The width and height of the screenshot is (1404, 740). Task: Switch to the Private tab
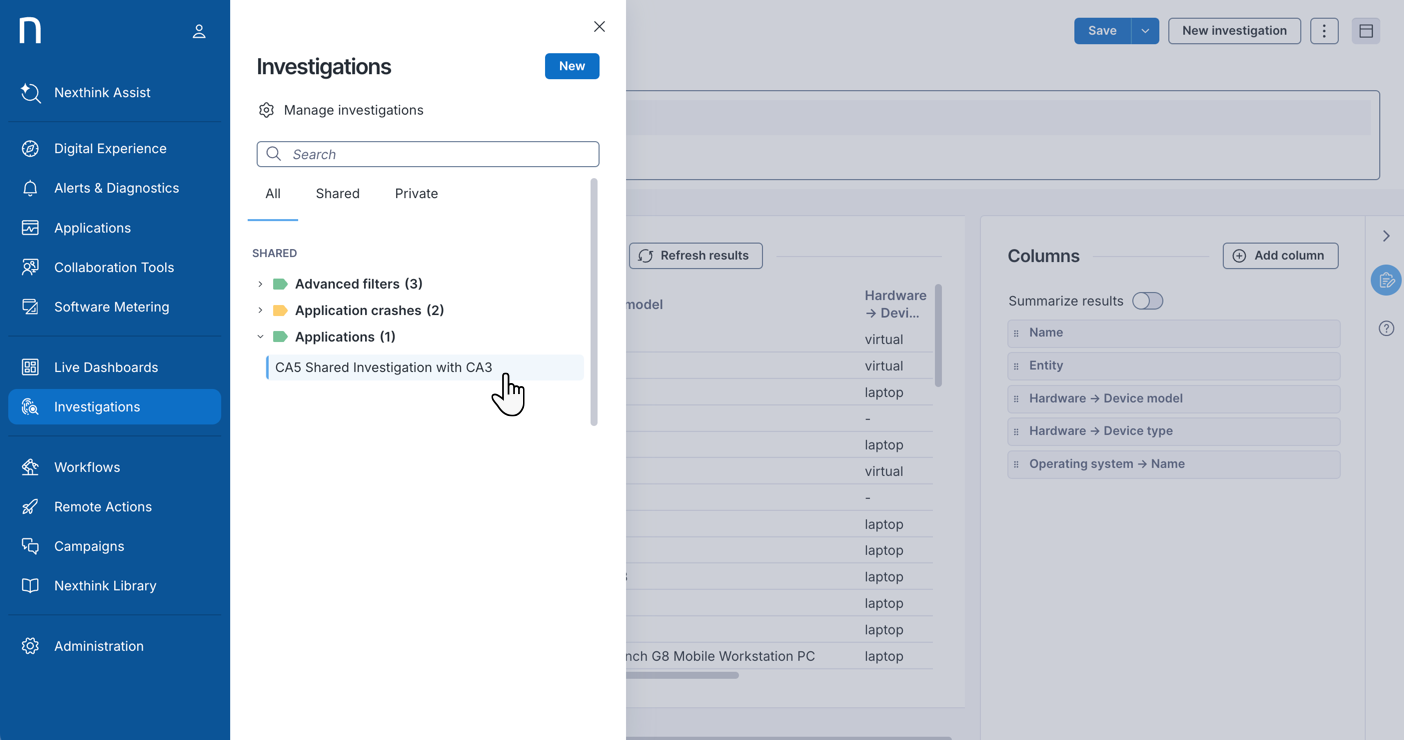tap(416, 194)
